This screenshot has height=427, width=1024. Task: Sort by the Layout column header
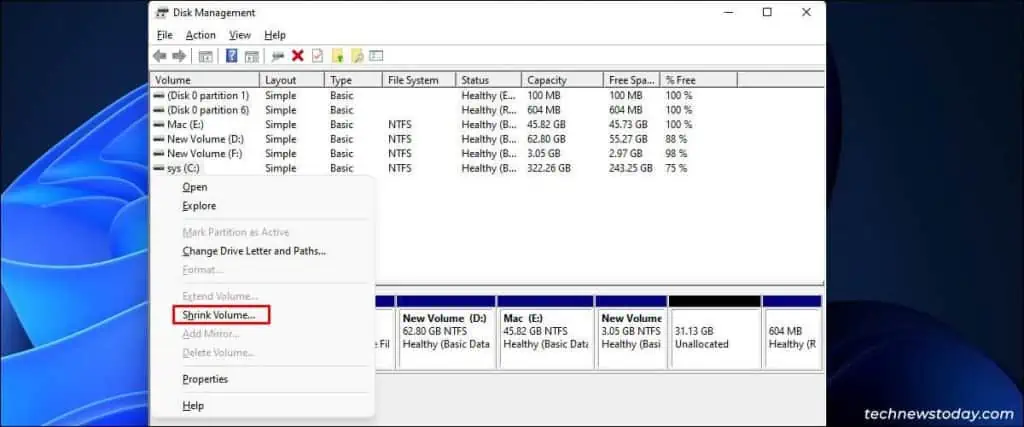click(292, 80)
